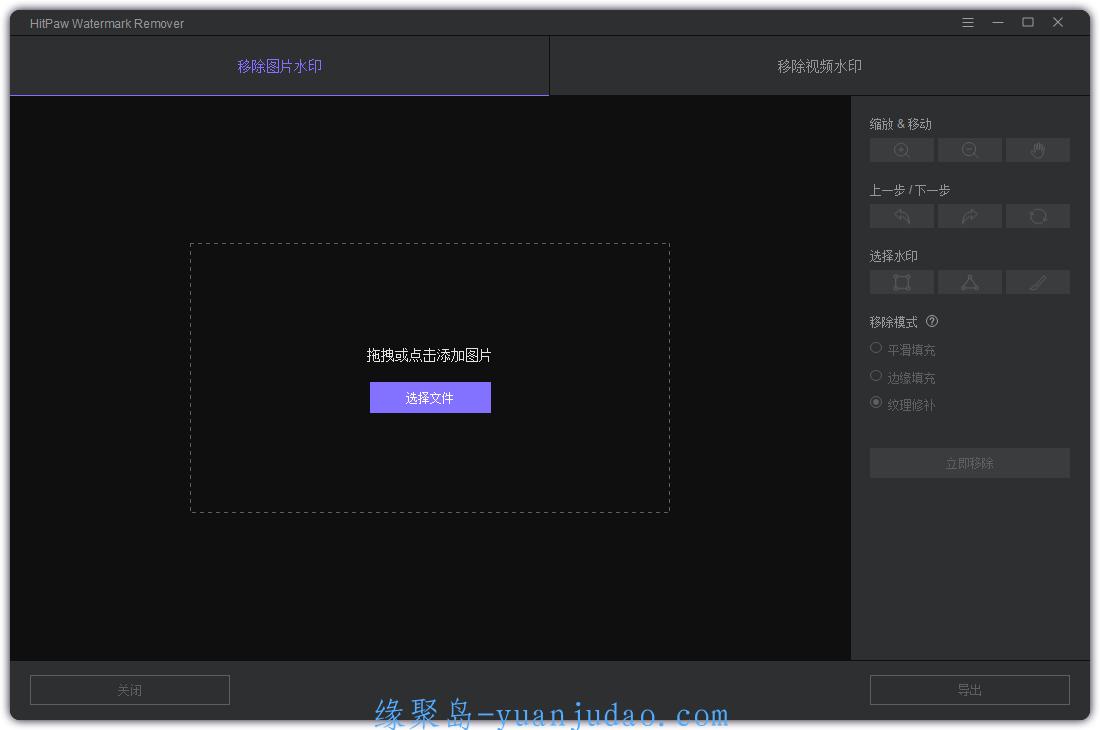Choose the 纹理修补 removal mode

coord(903,404)
